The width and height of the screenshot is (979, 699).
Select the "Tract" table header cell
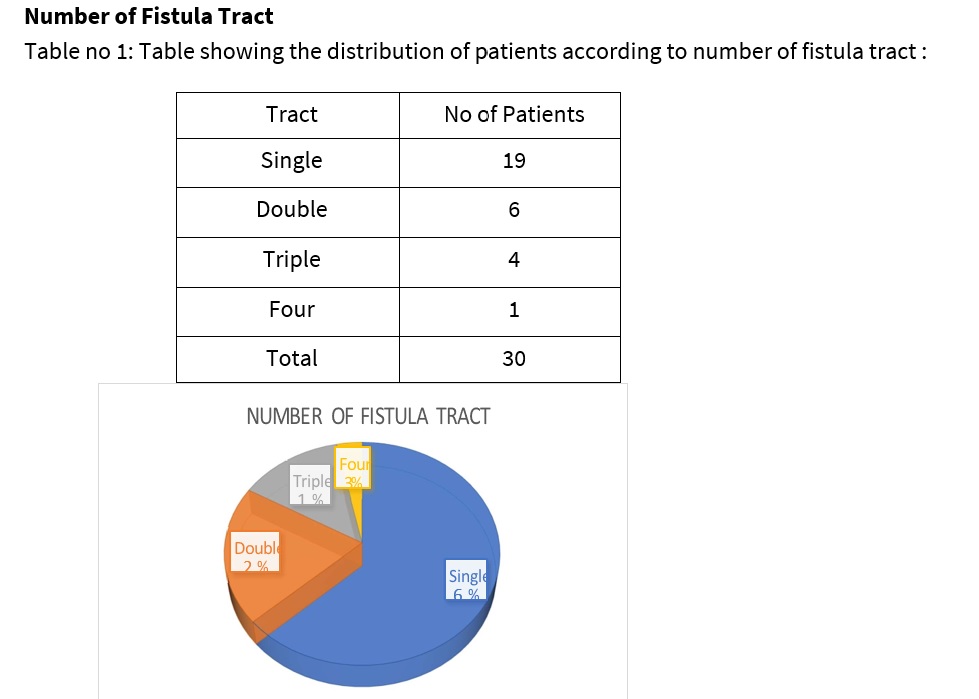291,115
